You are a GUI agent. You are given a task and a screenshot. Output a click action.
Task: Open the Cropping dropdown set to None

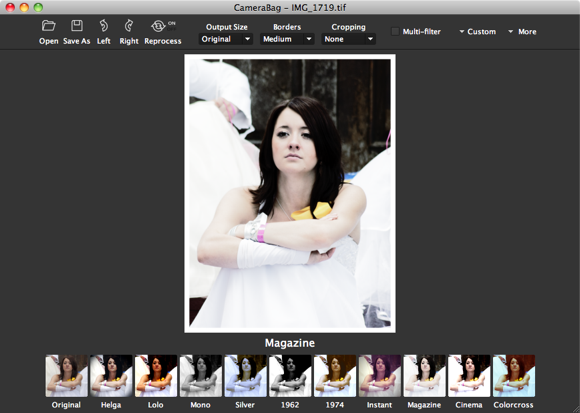click(x=348, y=39)
